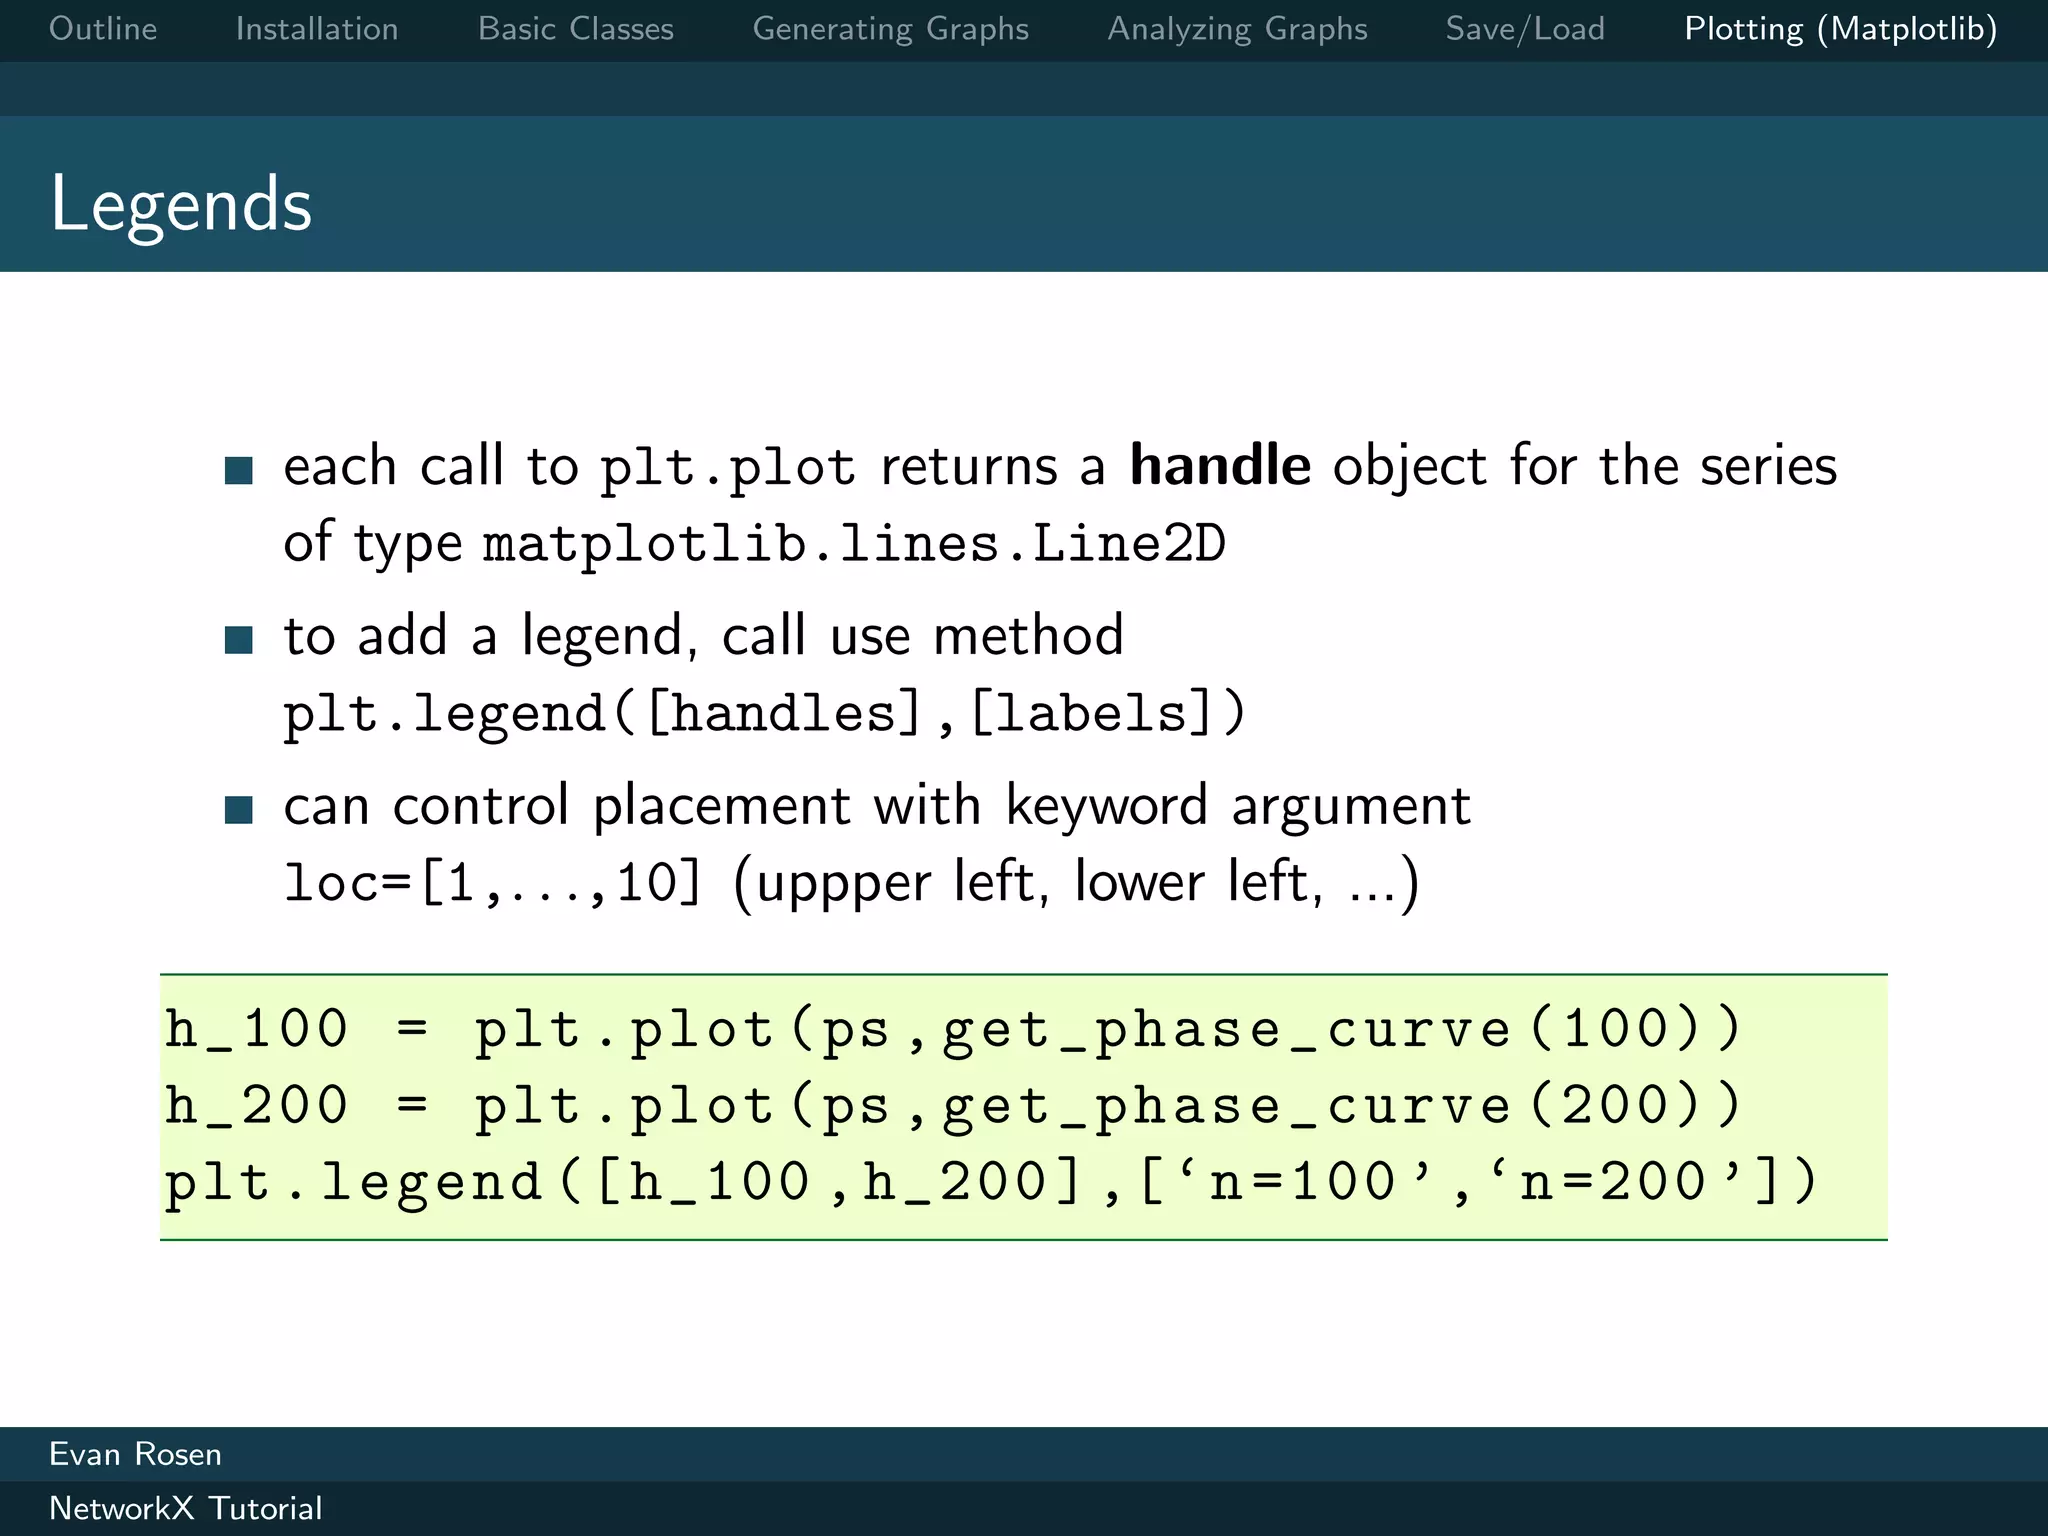Click 'can control placement' bullet text
The image size is (2048, 1536).
tap(877, 806)
